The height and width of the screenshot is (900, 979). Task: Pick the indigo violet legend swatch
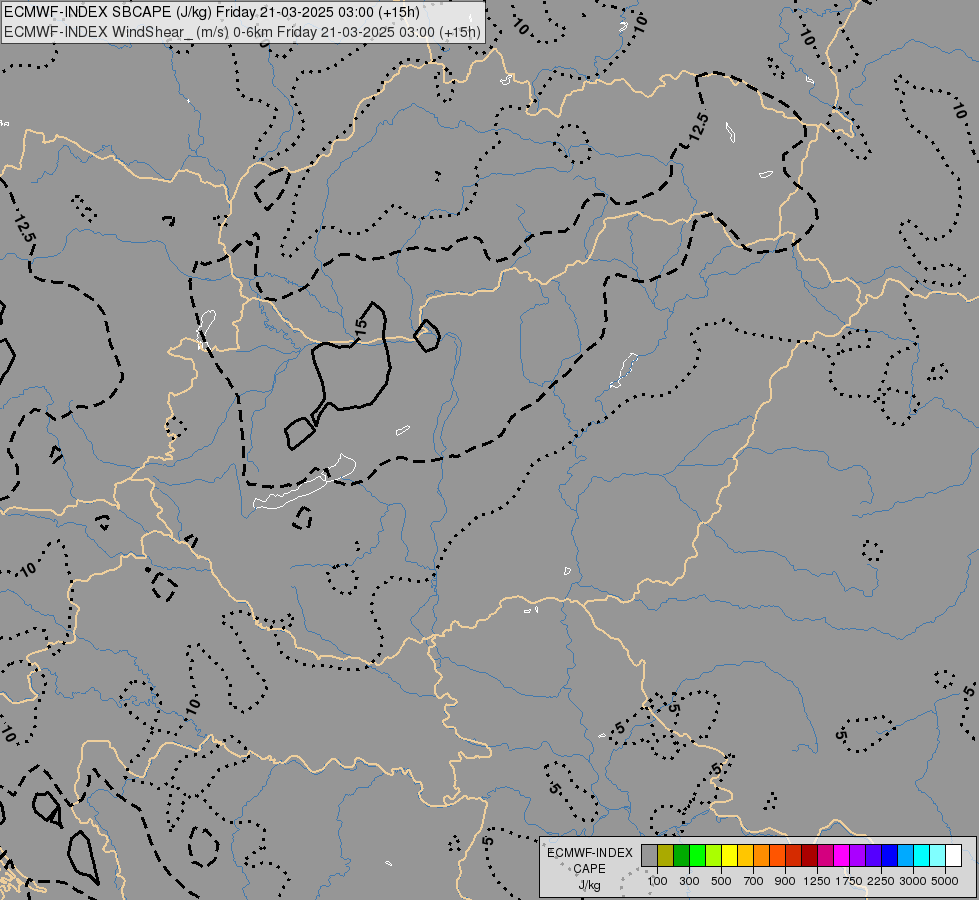click(x=873, y=855)
